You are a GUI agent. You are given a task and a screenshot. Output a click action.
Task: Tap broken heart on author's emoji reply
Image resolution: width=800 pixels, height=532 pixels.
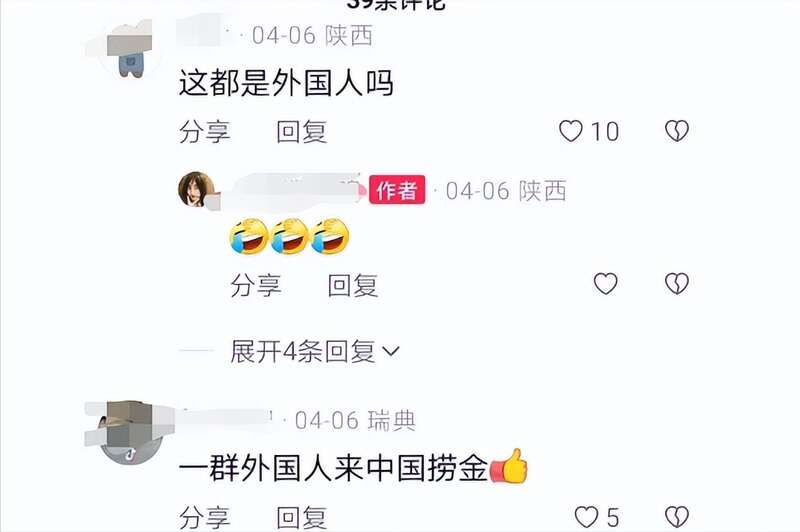pos(677,284)
